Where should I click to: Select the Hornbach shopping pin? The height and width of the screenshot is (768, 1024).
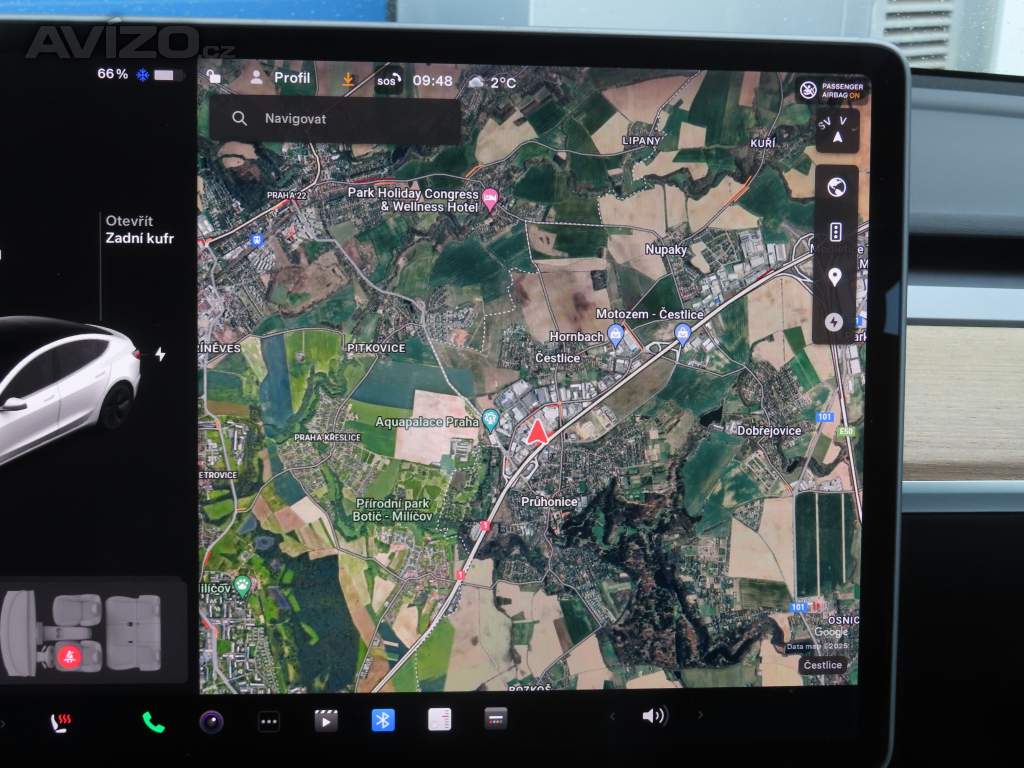(615, 335)
